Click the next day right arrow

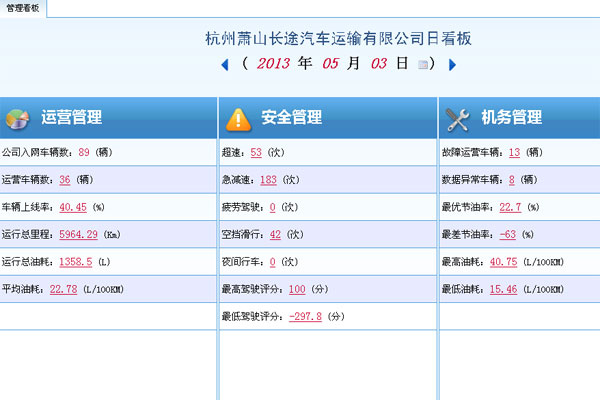click(452, 65)
